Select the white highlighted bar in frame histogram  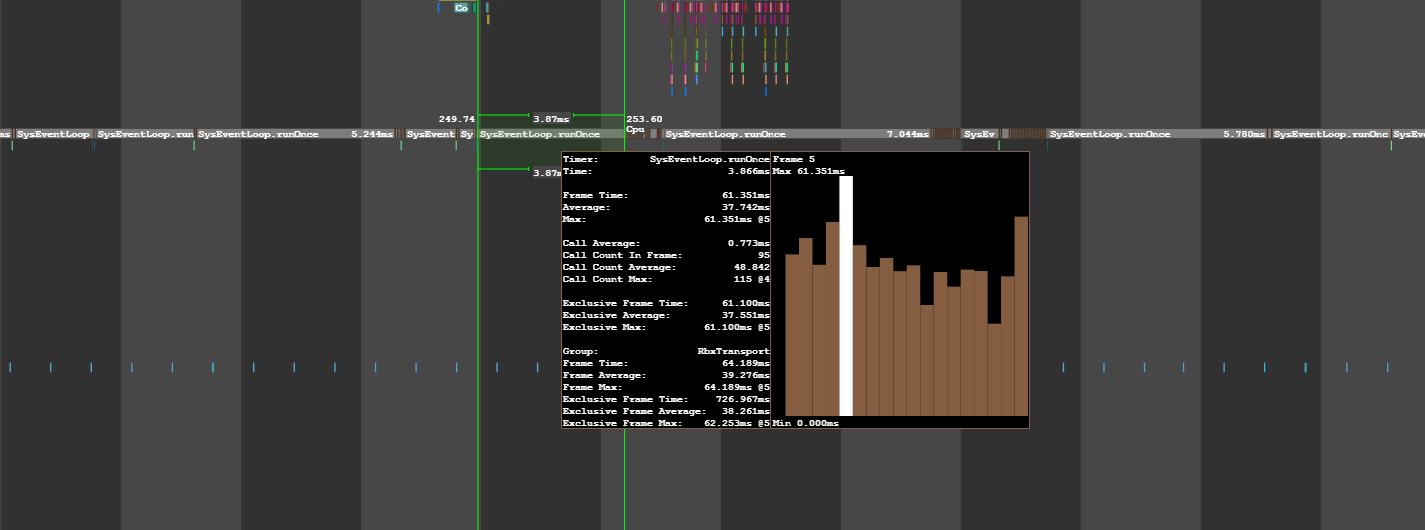coord(846,296)
